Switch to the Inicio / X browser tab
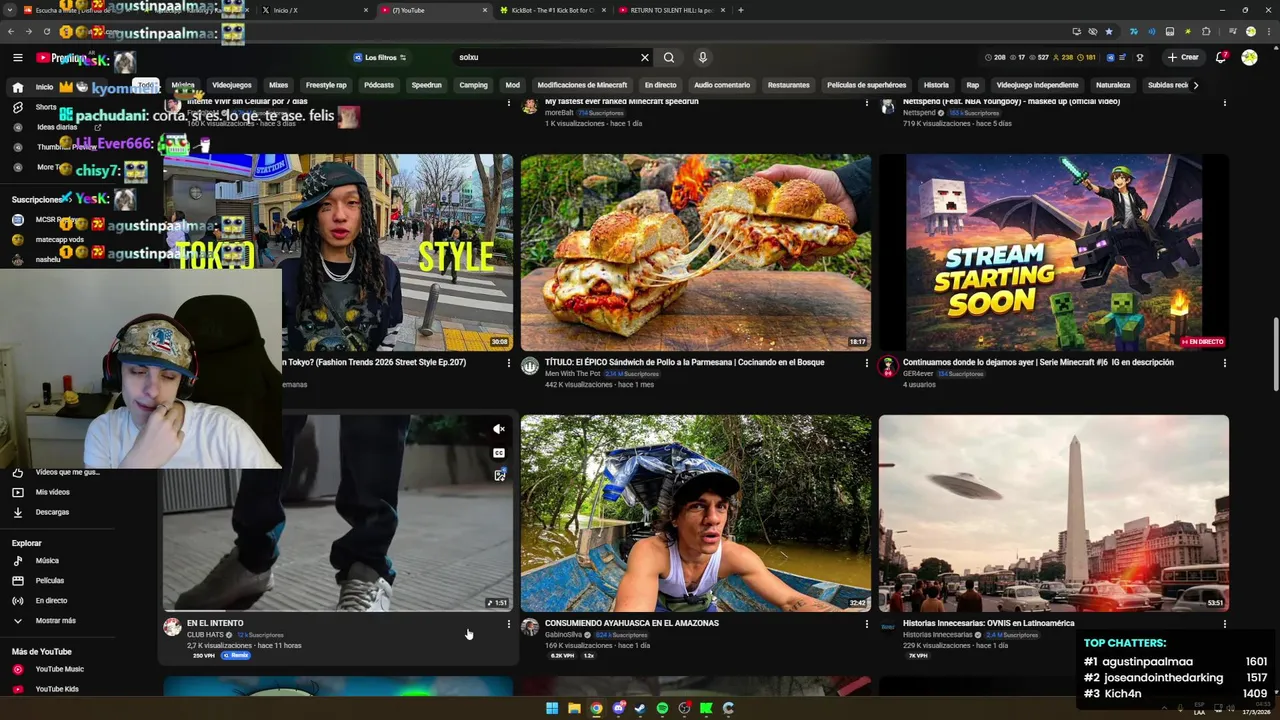Image resolution: width=1280 pixels, height=720 pixels. tap(315, 10)
